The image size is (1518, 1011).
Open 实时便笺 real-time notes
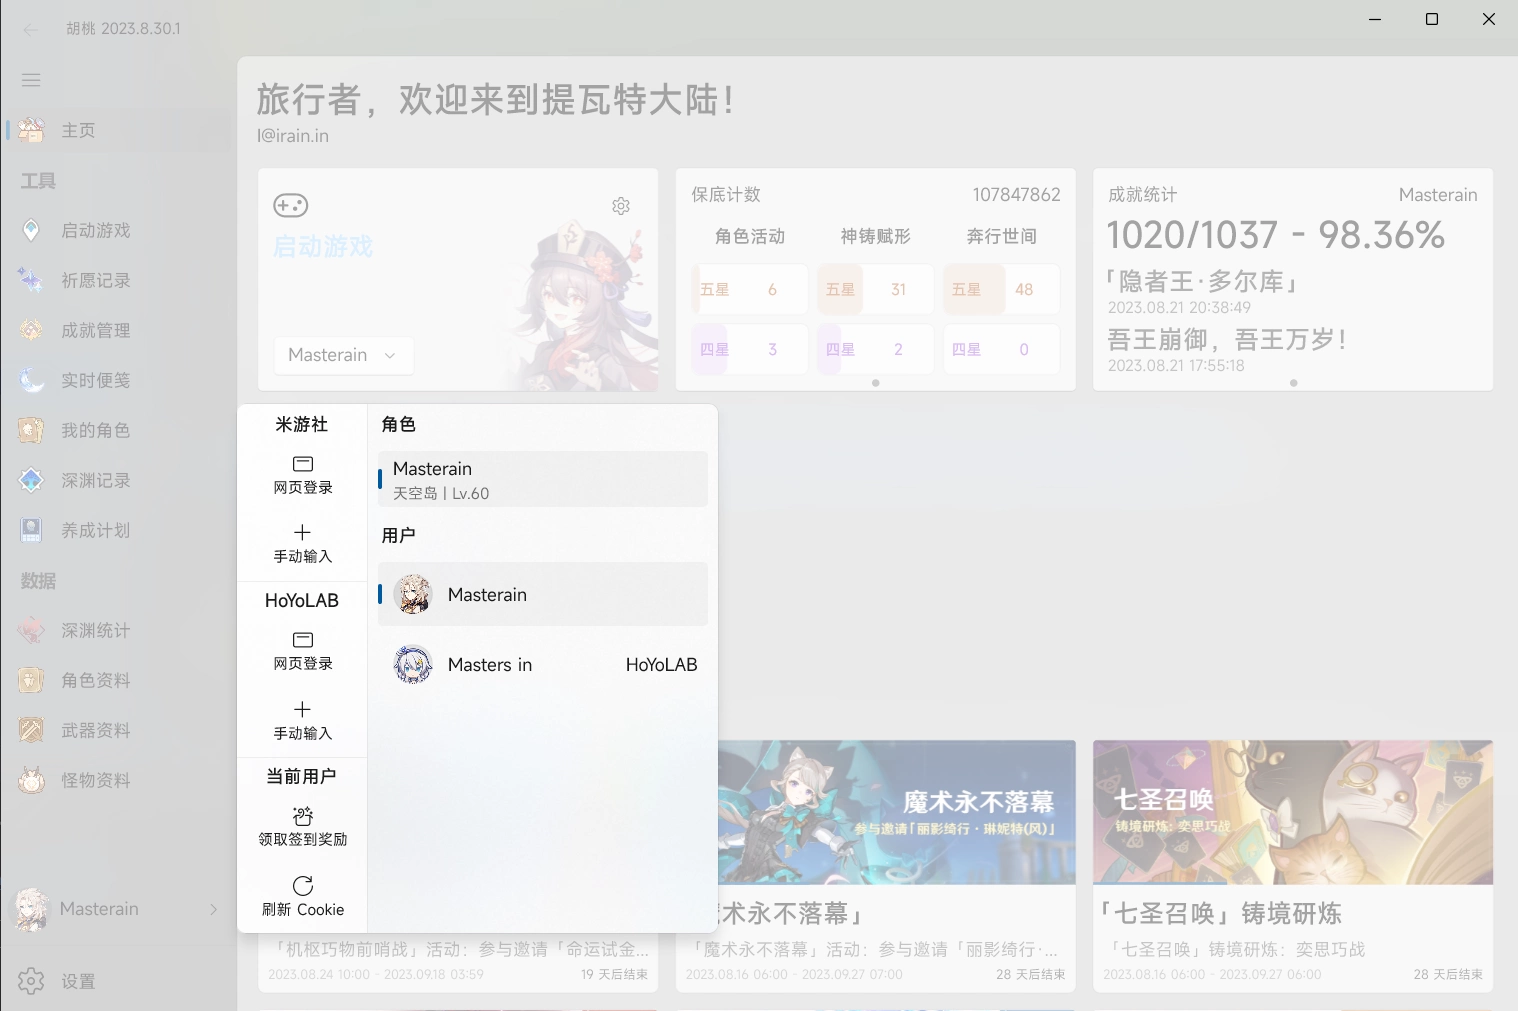pyautogui.click(x=117, y=380)
